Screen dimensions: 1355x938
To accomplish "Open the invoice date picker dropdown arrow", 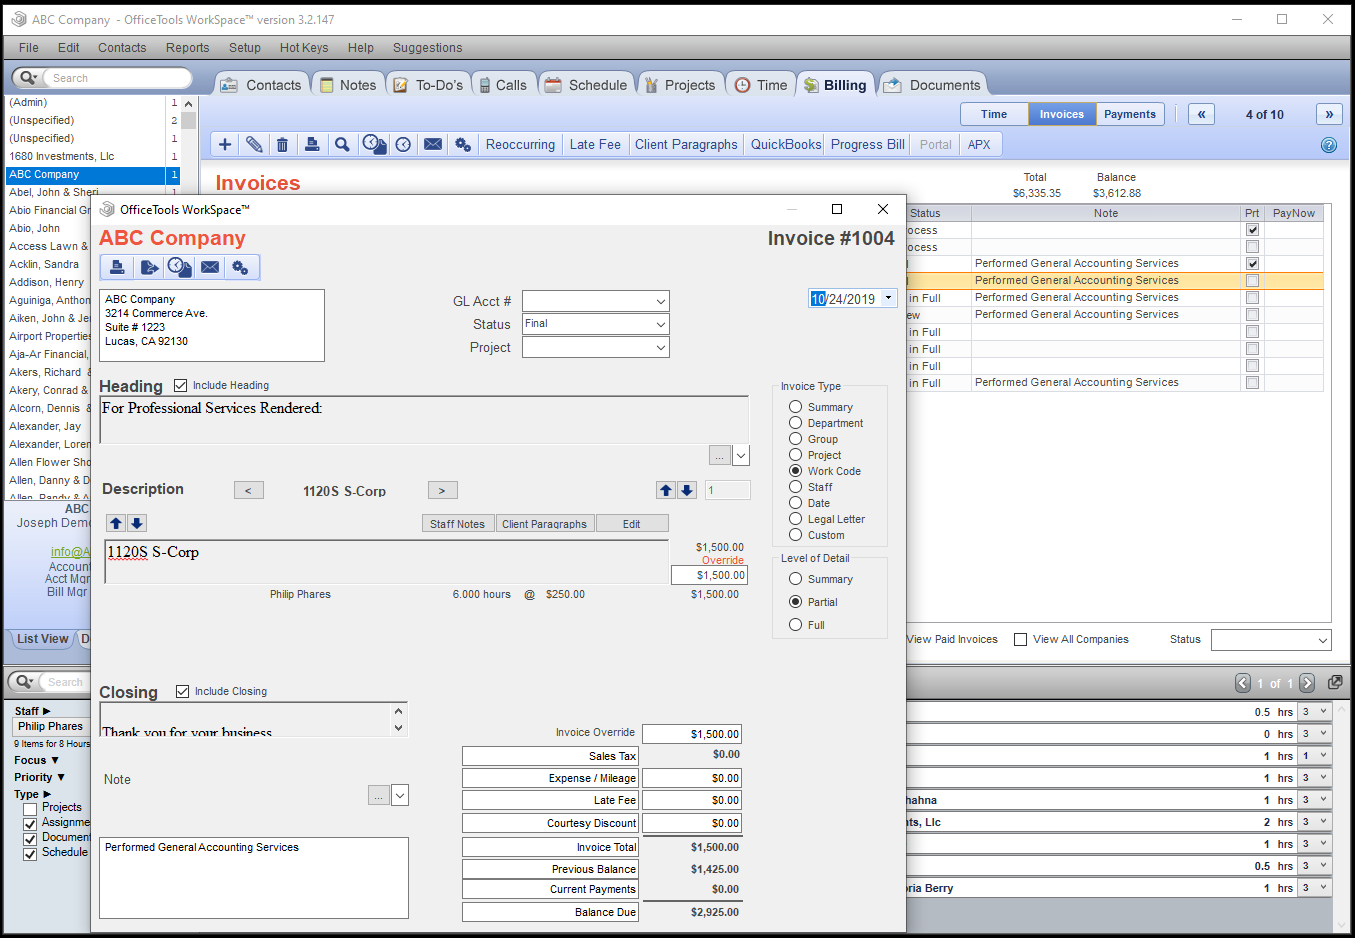I will coord(888,298).
